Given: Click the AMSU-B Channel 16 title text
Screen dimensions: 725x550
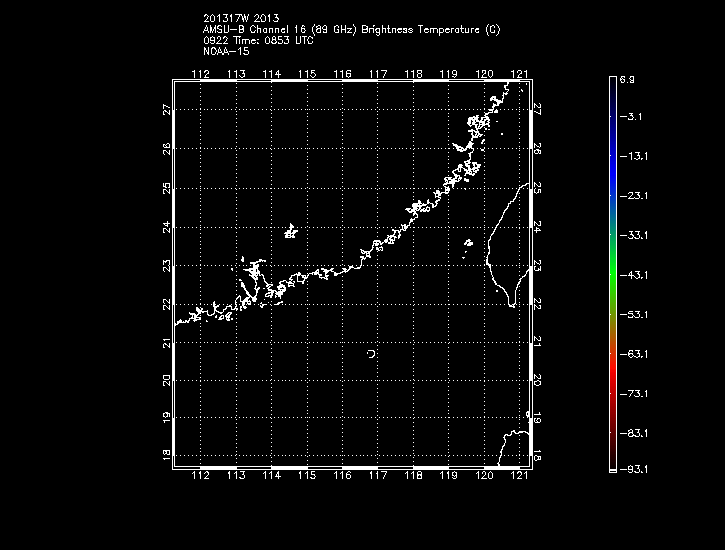Looking at the screenshot, I should coord(351,29).
